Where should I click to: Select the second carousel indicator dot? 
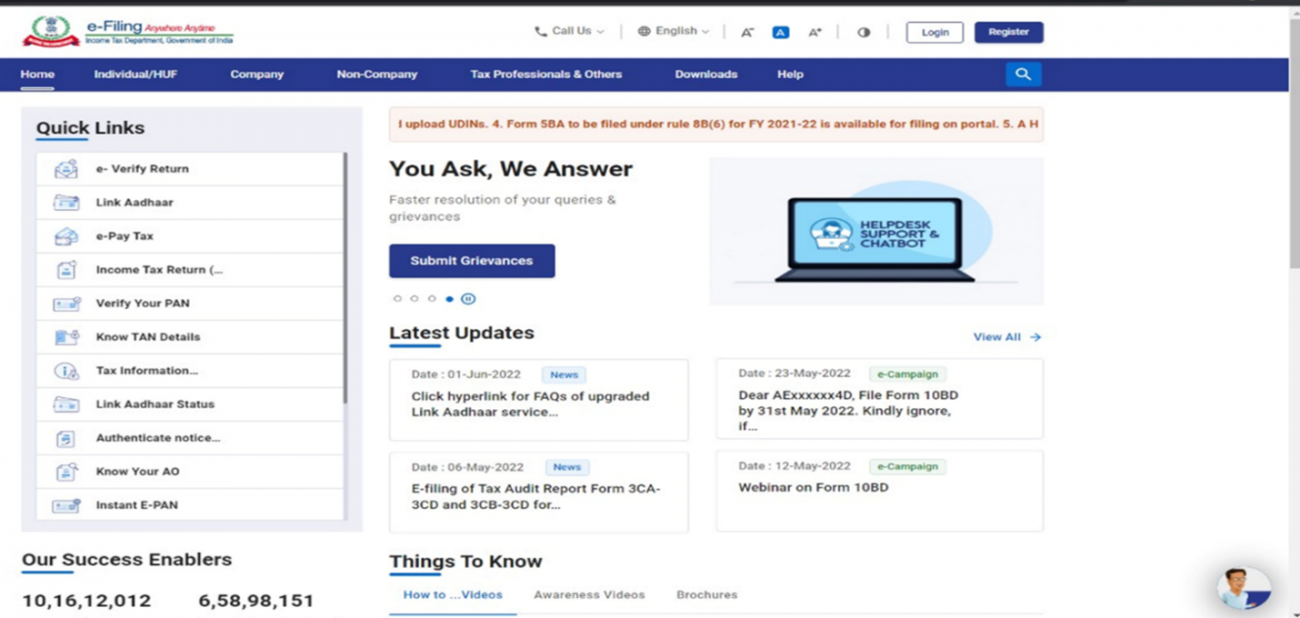click(x=414, y=298)
